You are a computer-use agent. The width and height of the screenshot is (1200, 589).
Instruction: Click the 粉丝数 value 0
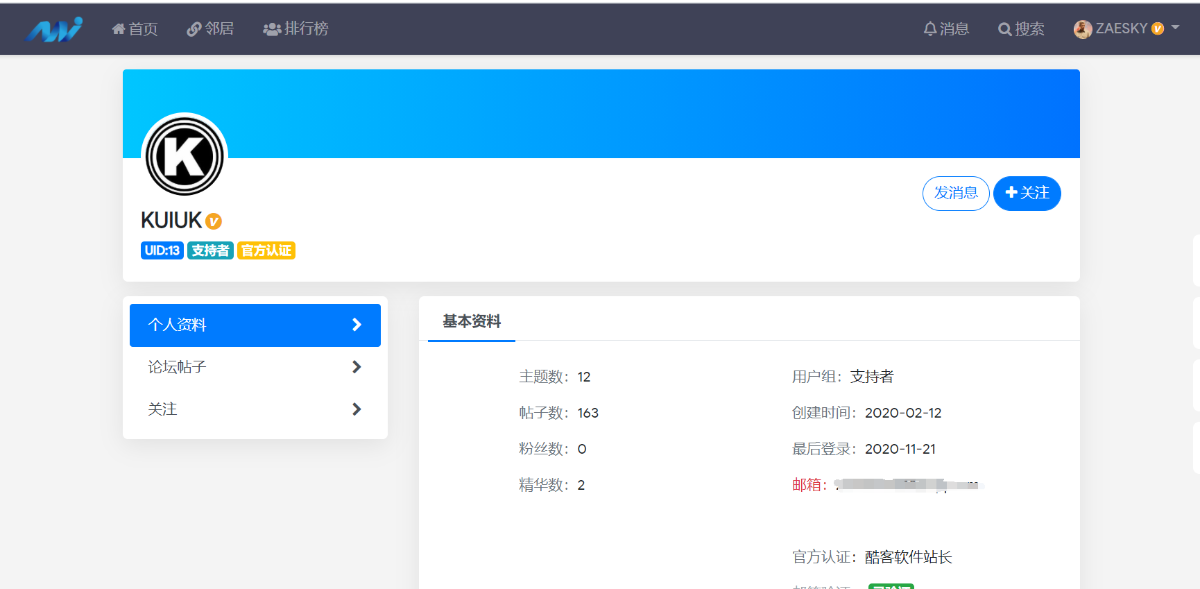pos(582,449)
